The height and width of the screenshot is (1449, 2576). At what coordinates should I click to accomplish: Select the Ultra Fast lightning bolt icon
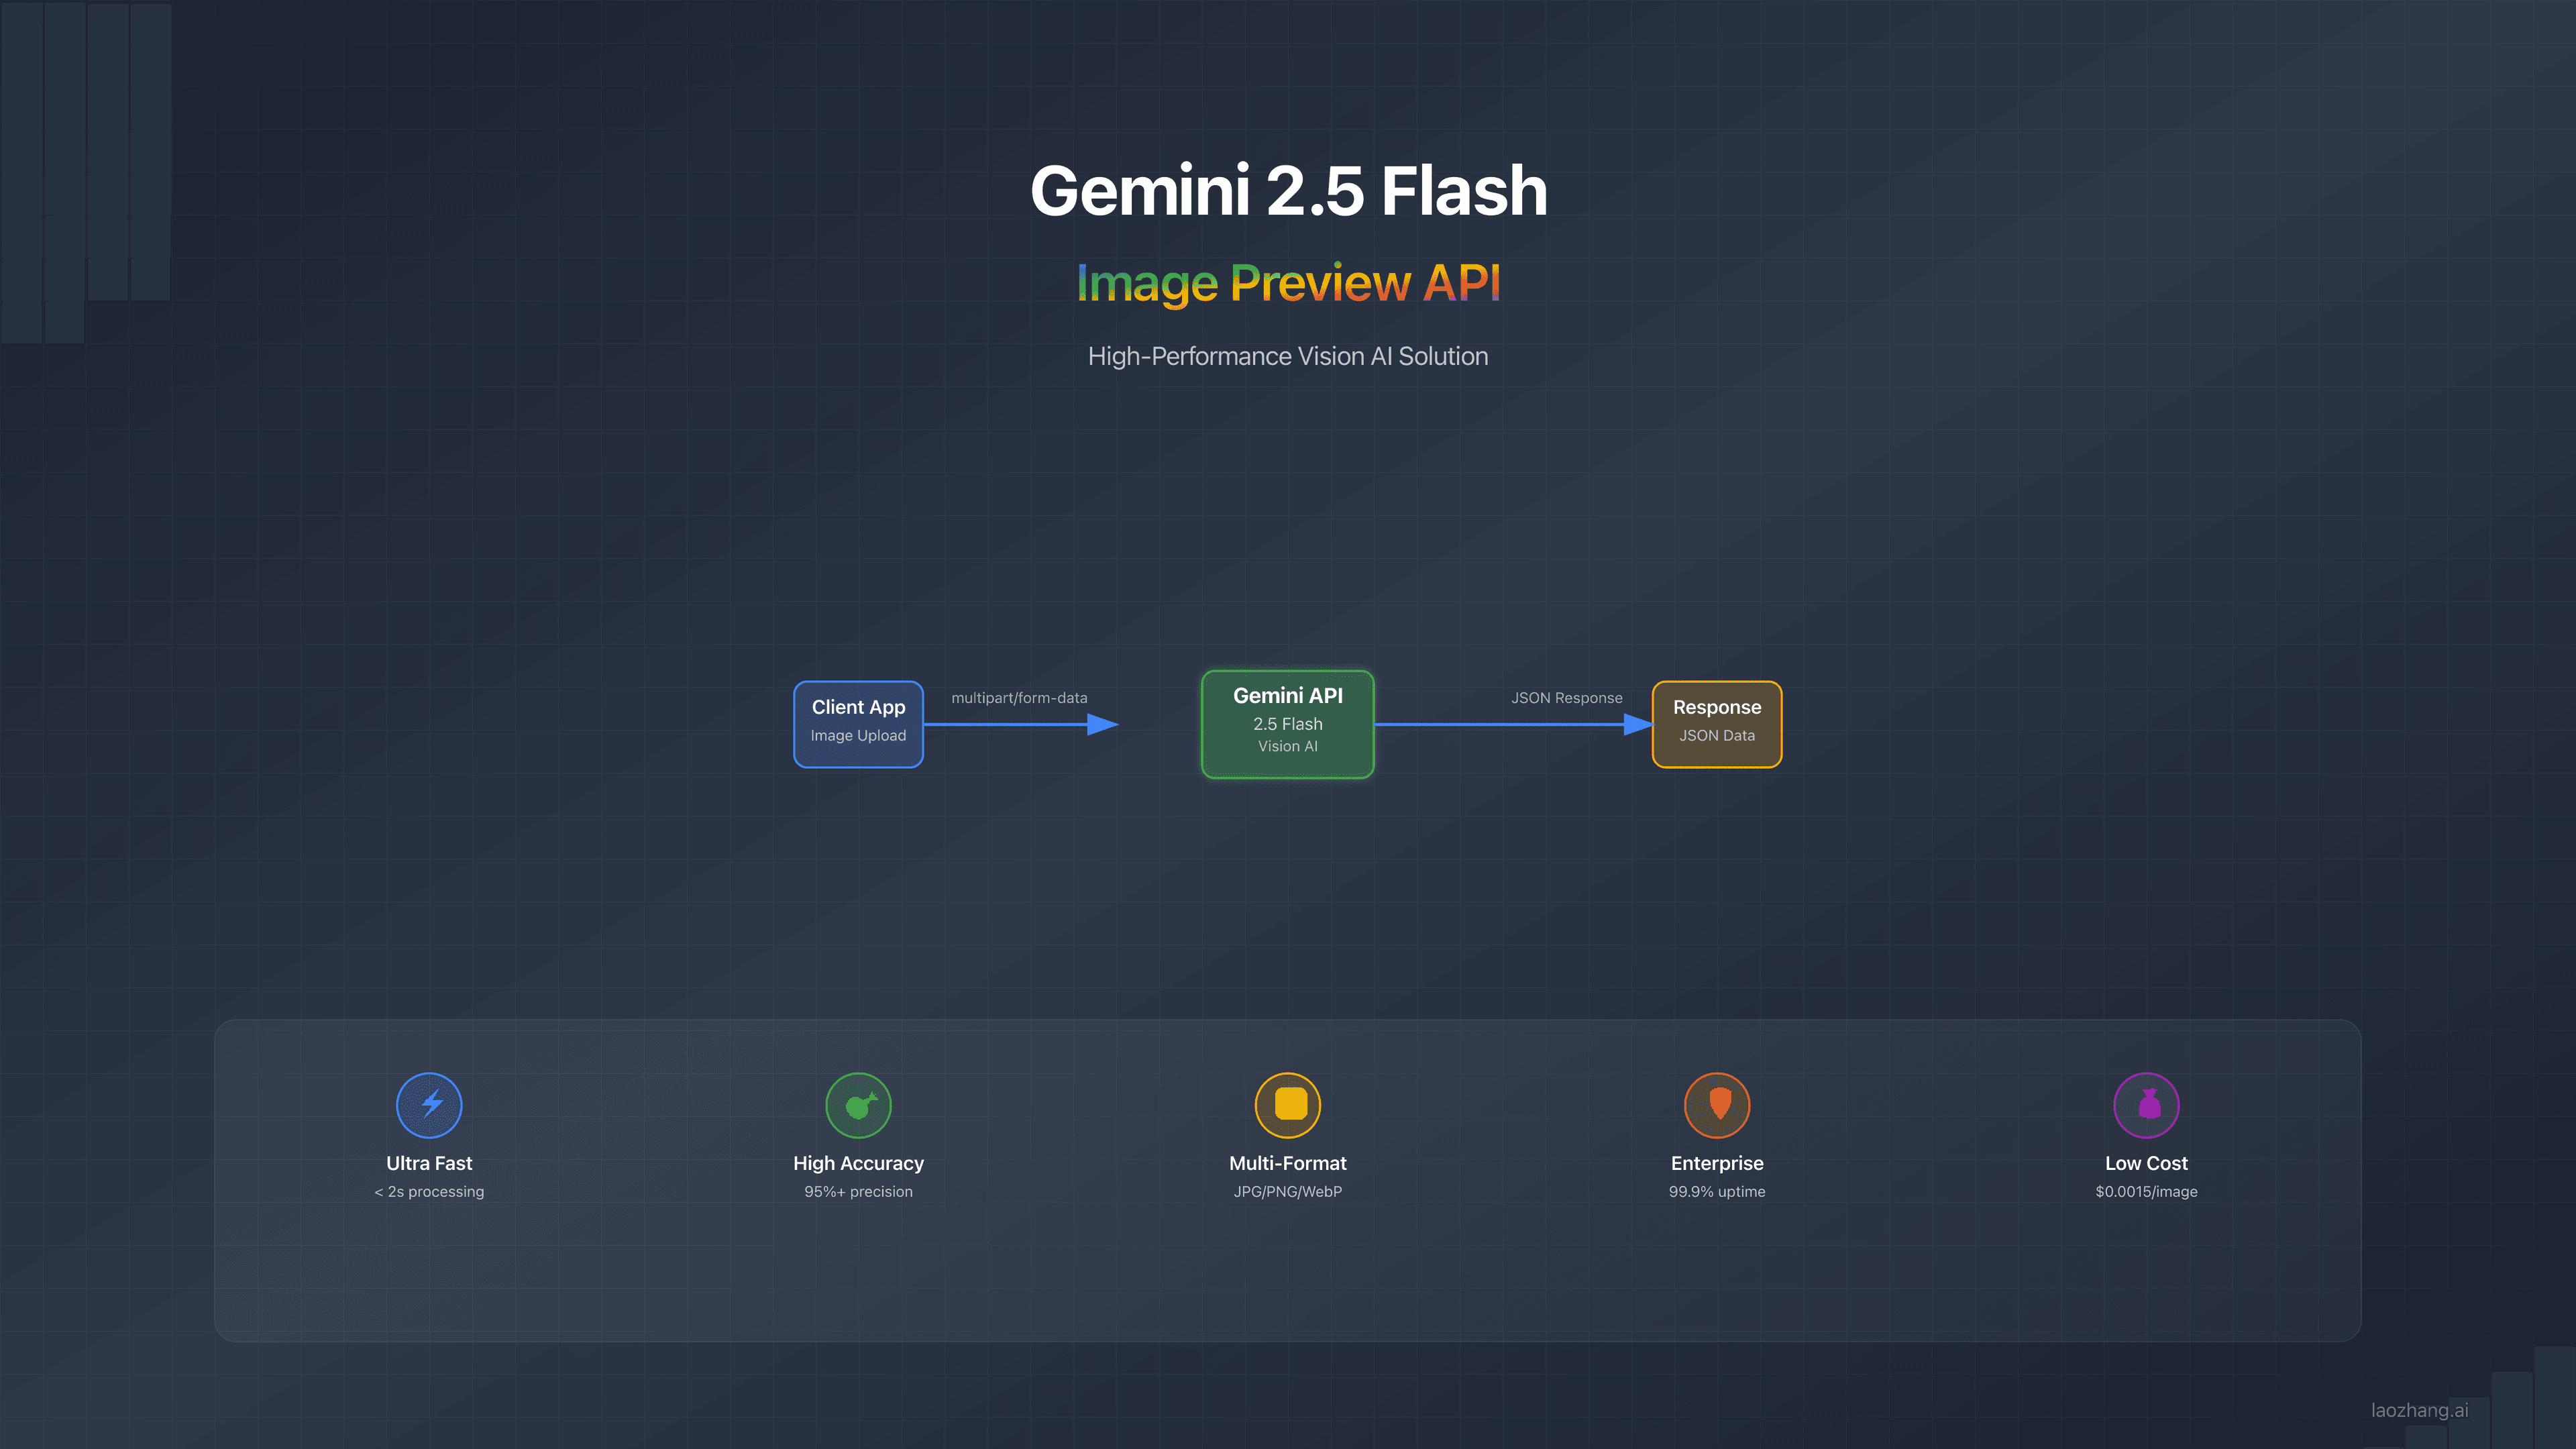tap(429, 1105)
